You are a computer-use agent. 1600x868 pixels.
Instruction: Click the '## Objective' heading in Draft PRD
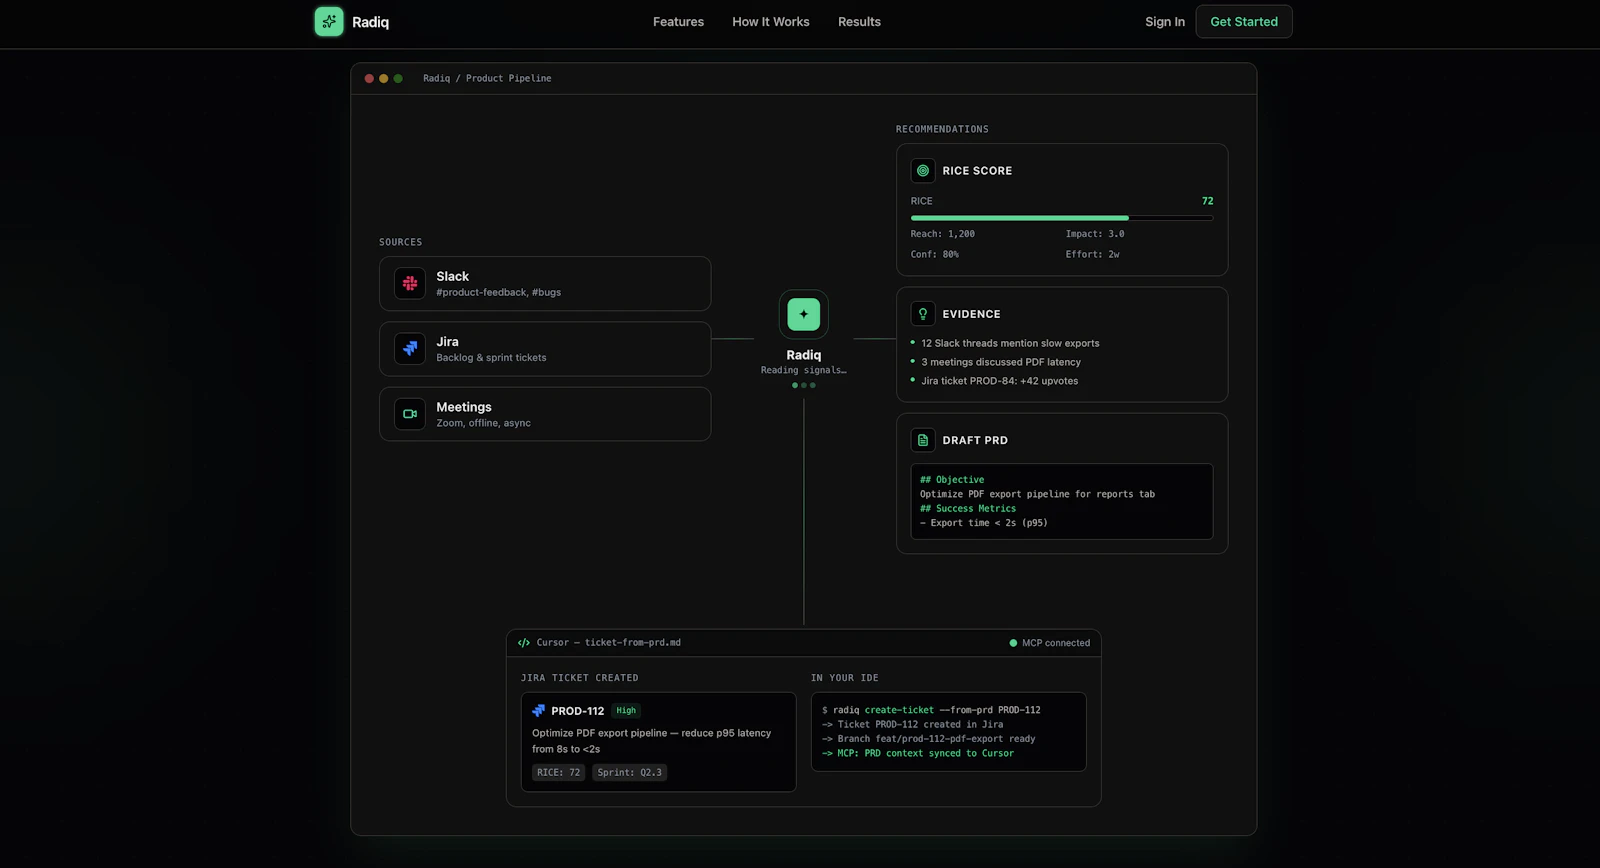(x=952, y=480)
